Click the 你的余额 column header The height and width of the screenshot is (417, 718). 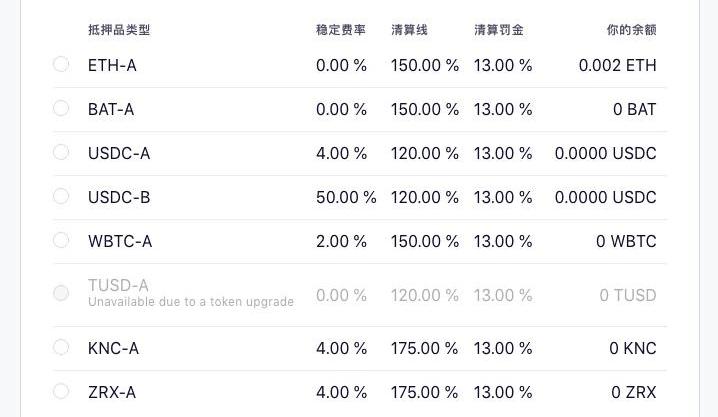pos(631,30)
